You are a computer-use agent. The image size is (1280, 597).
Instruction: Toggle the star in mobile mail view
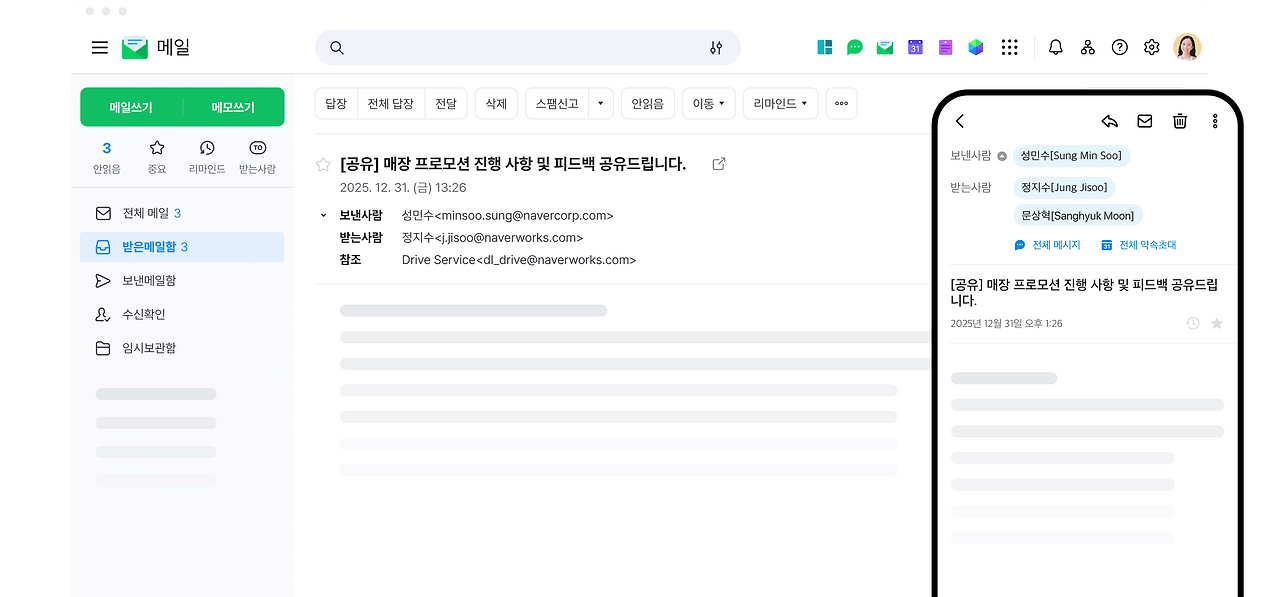[1217, 323]
